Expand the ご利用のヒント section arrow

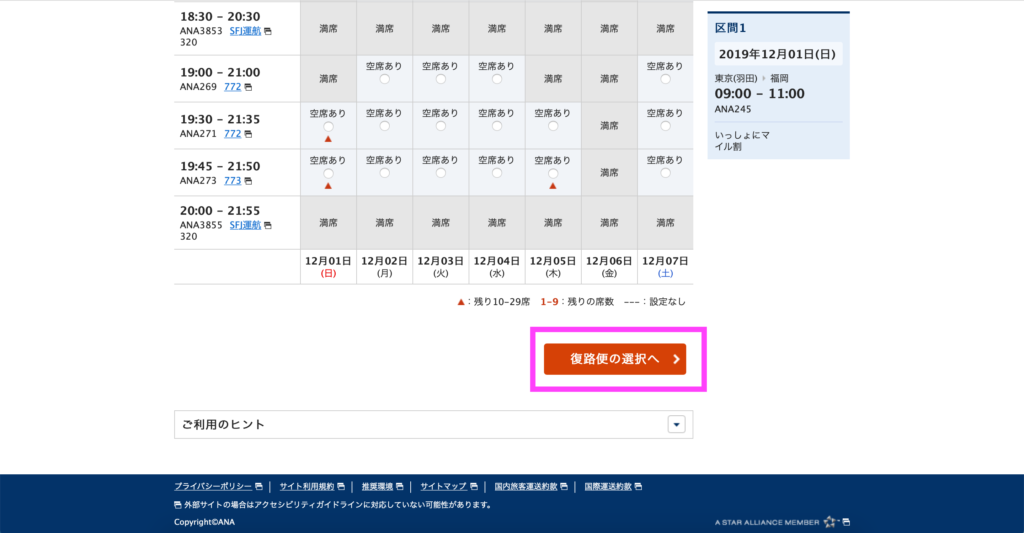click(x=676, y=425)
